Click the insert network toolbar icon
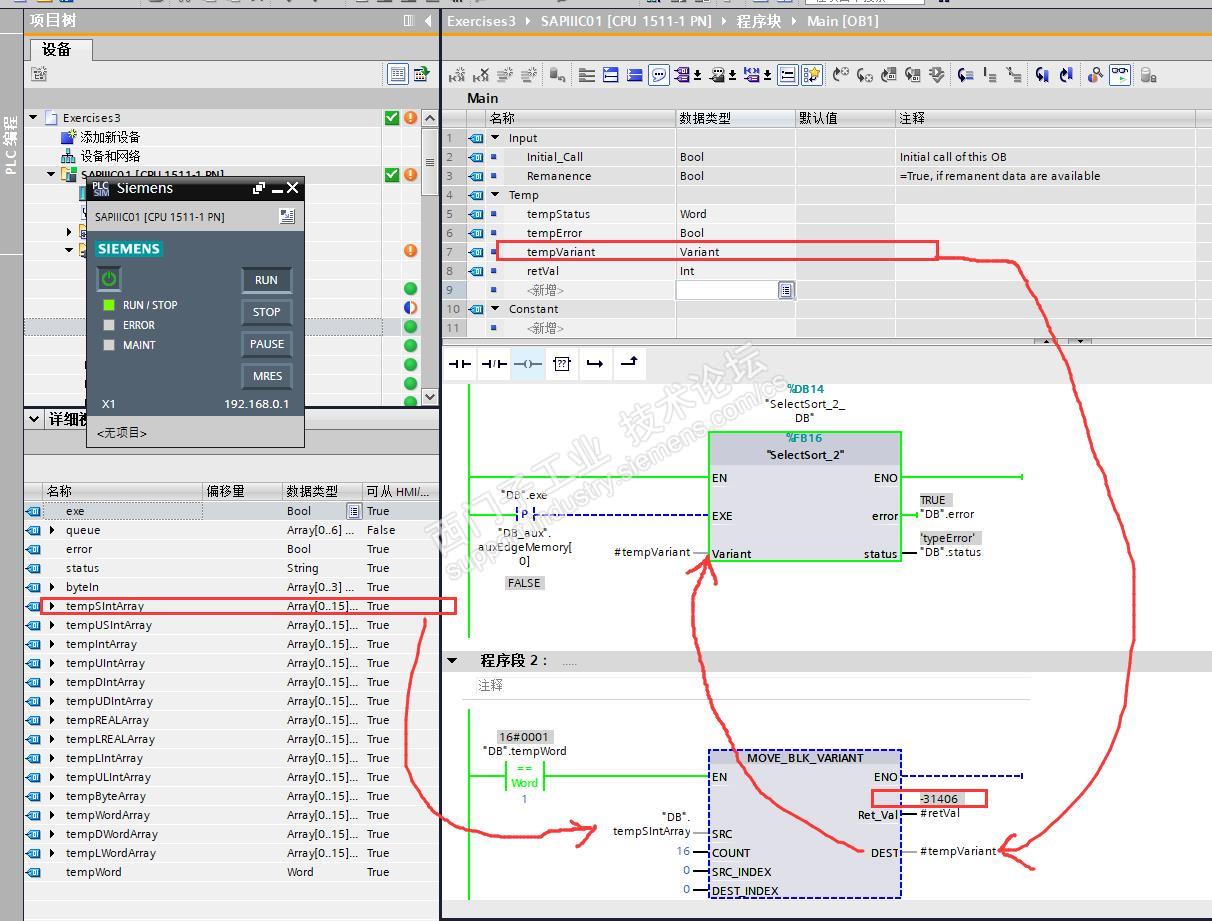 [457, 75]
